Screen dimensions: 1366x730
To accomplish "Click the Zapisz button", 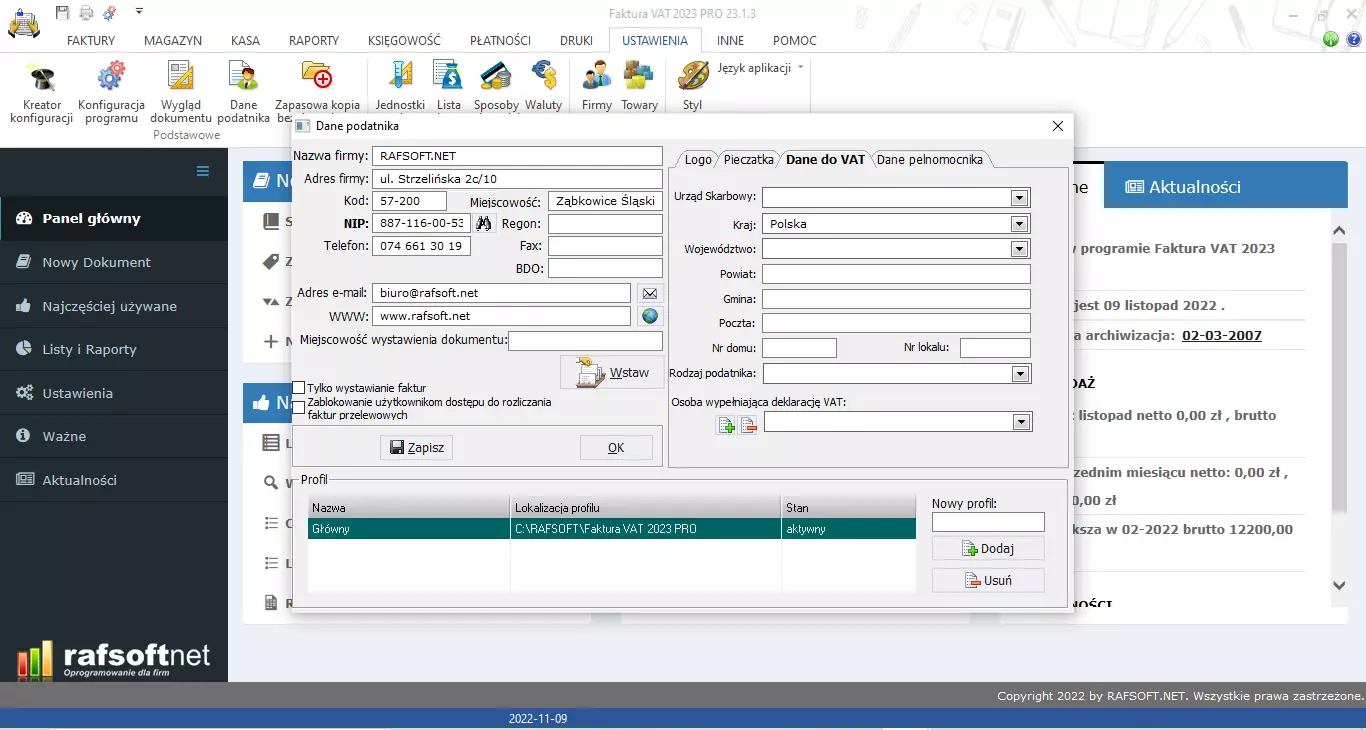I will point(417,448).
